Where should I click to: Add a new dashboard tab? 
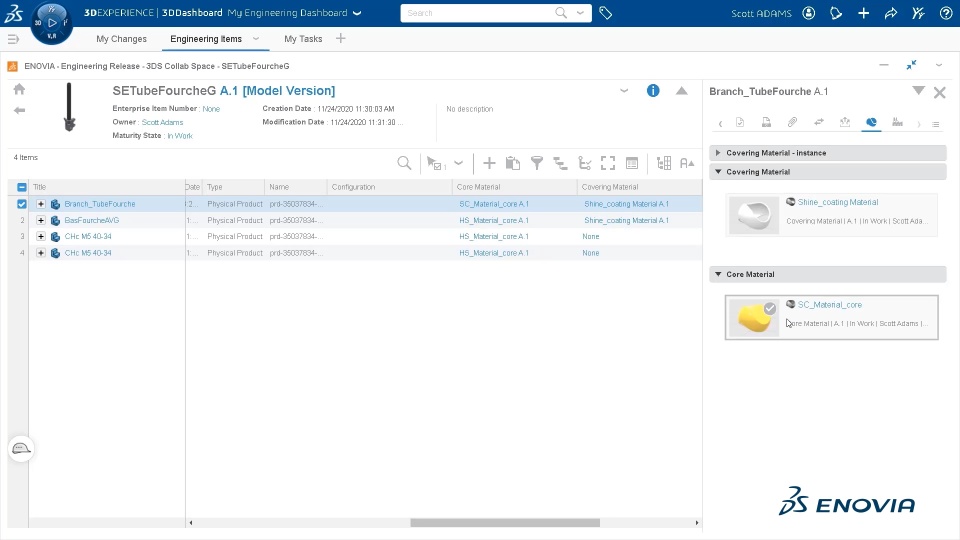(340, 39)
